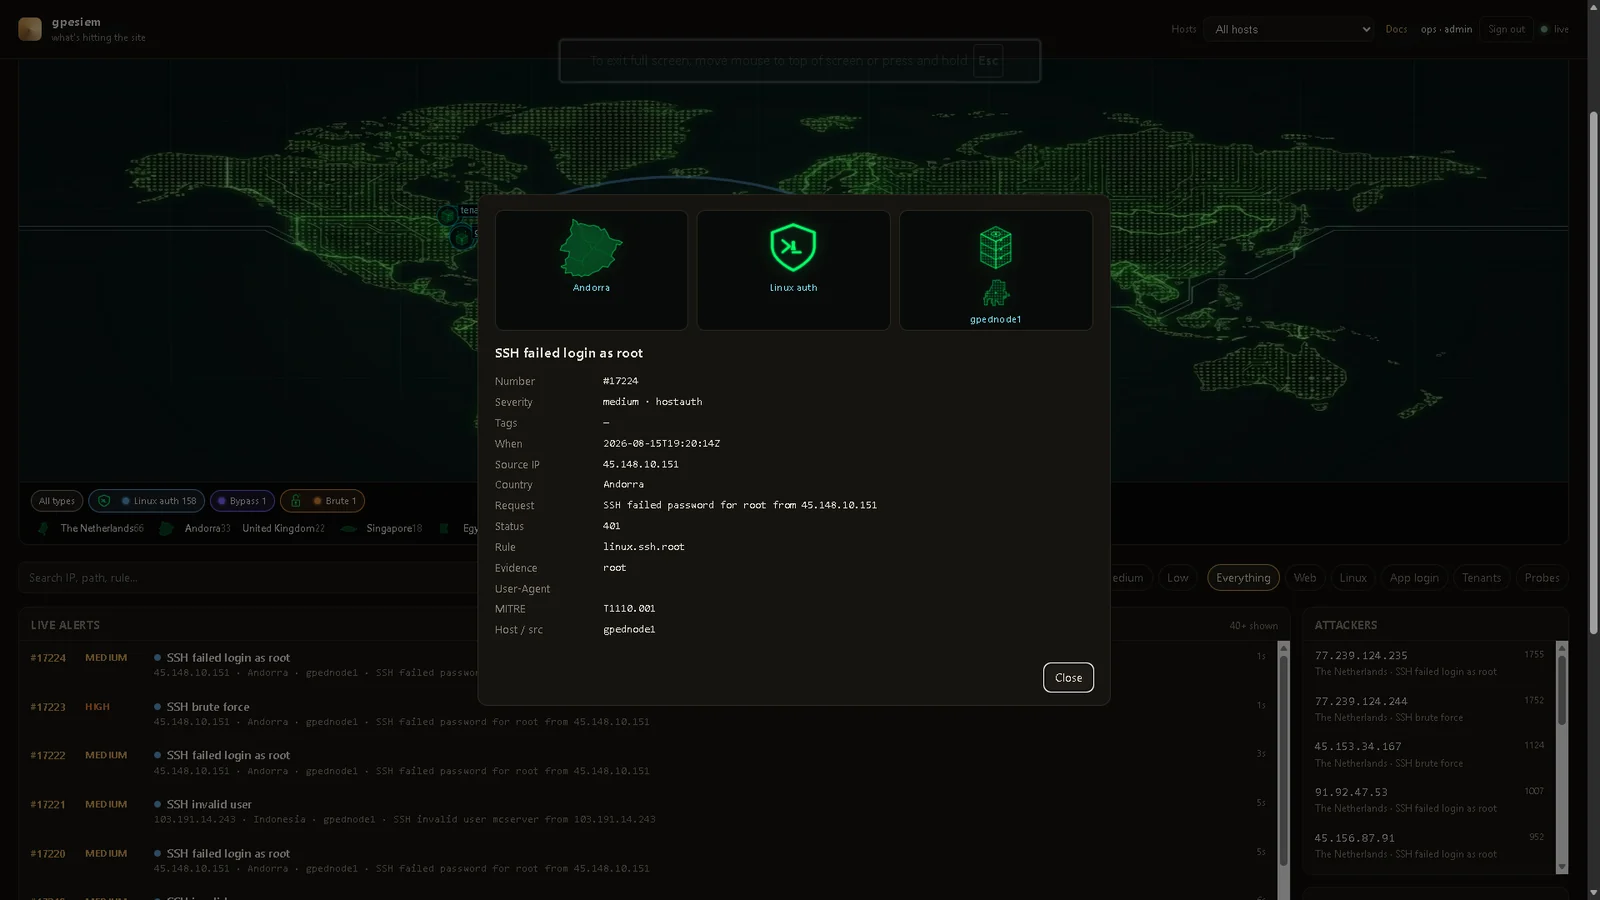
Task: Switch to the App login filter tab
Action: pos(1414,578)
